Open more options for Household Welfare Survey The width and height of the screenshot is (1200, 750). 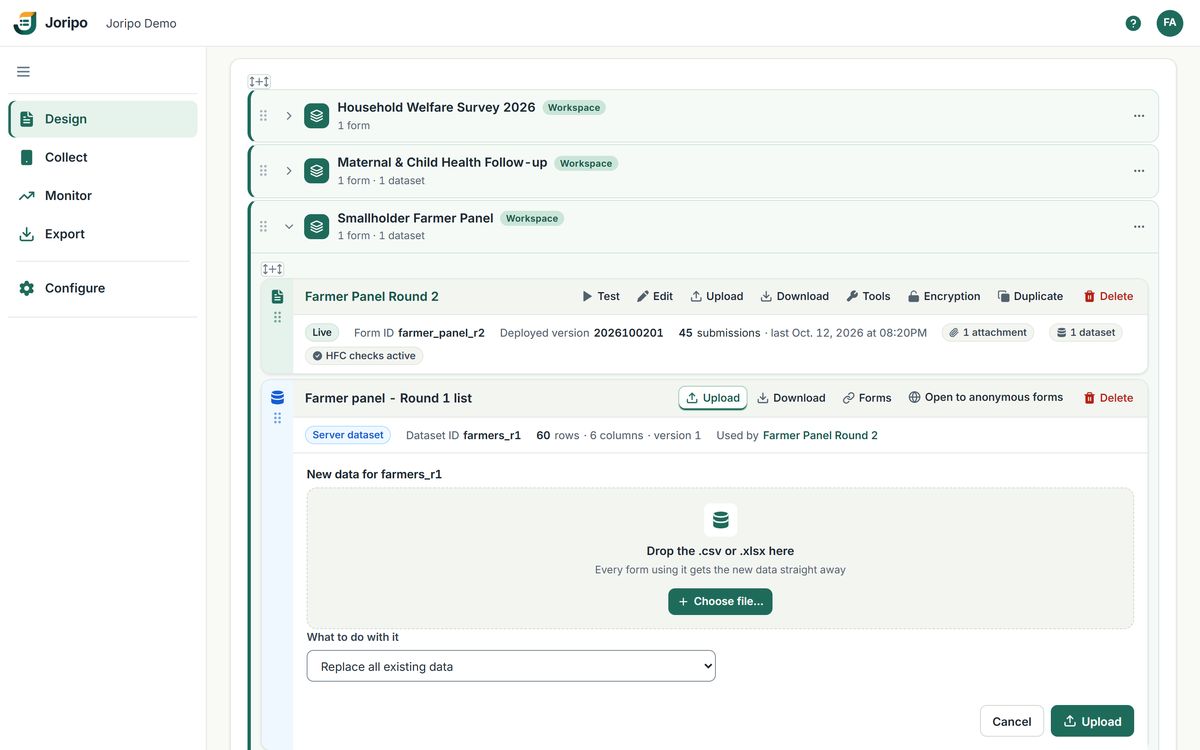pos(1139,116)
